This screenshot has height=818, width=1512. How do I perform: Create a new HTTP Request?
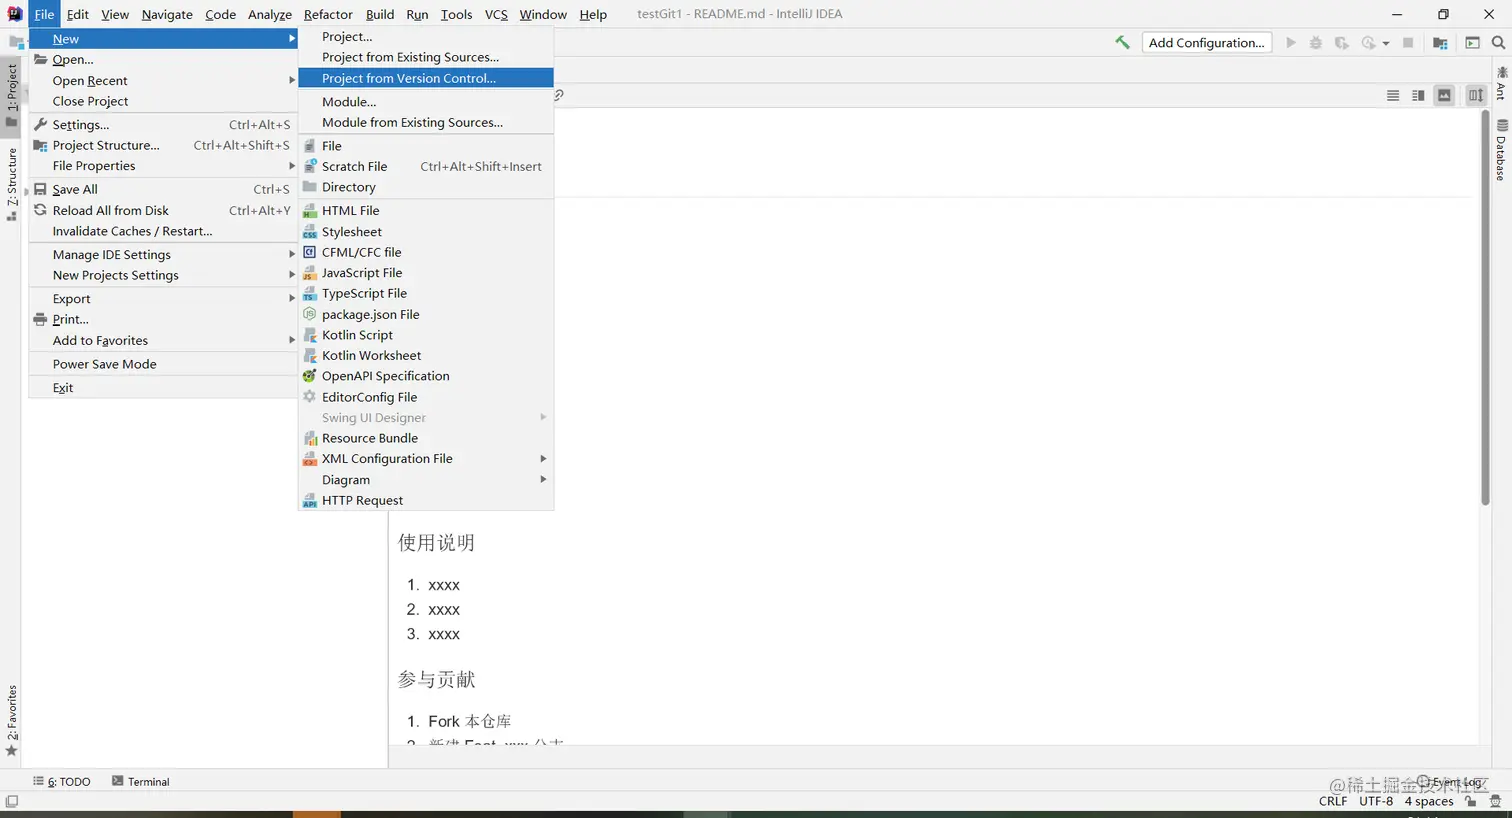pos(426,500)
